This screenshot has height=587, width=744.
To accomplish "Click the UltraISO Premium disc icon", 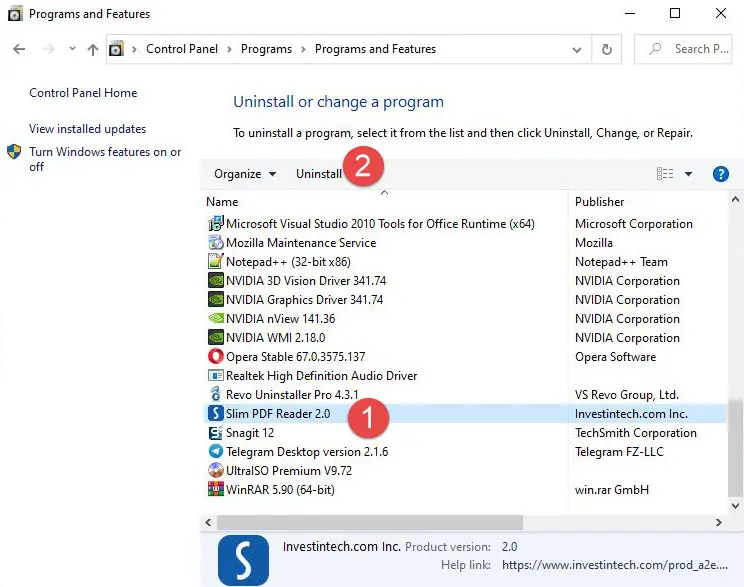I will tap(216, 470).
